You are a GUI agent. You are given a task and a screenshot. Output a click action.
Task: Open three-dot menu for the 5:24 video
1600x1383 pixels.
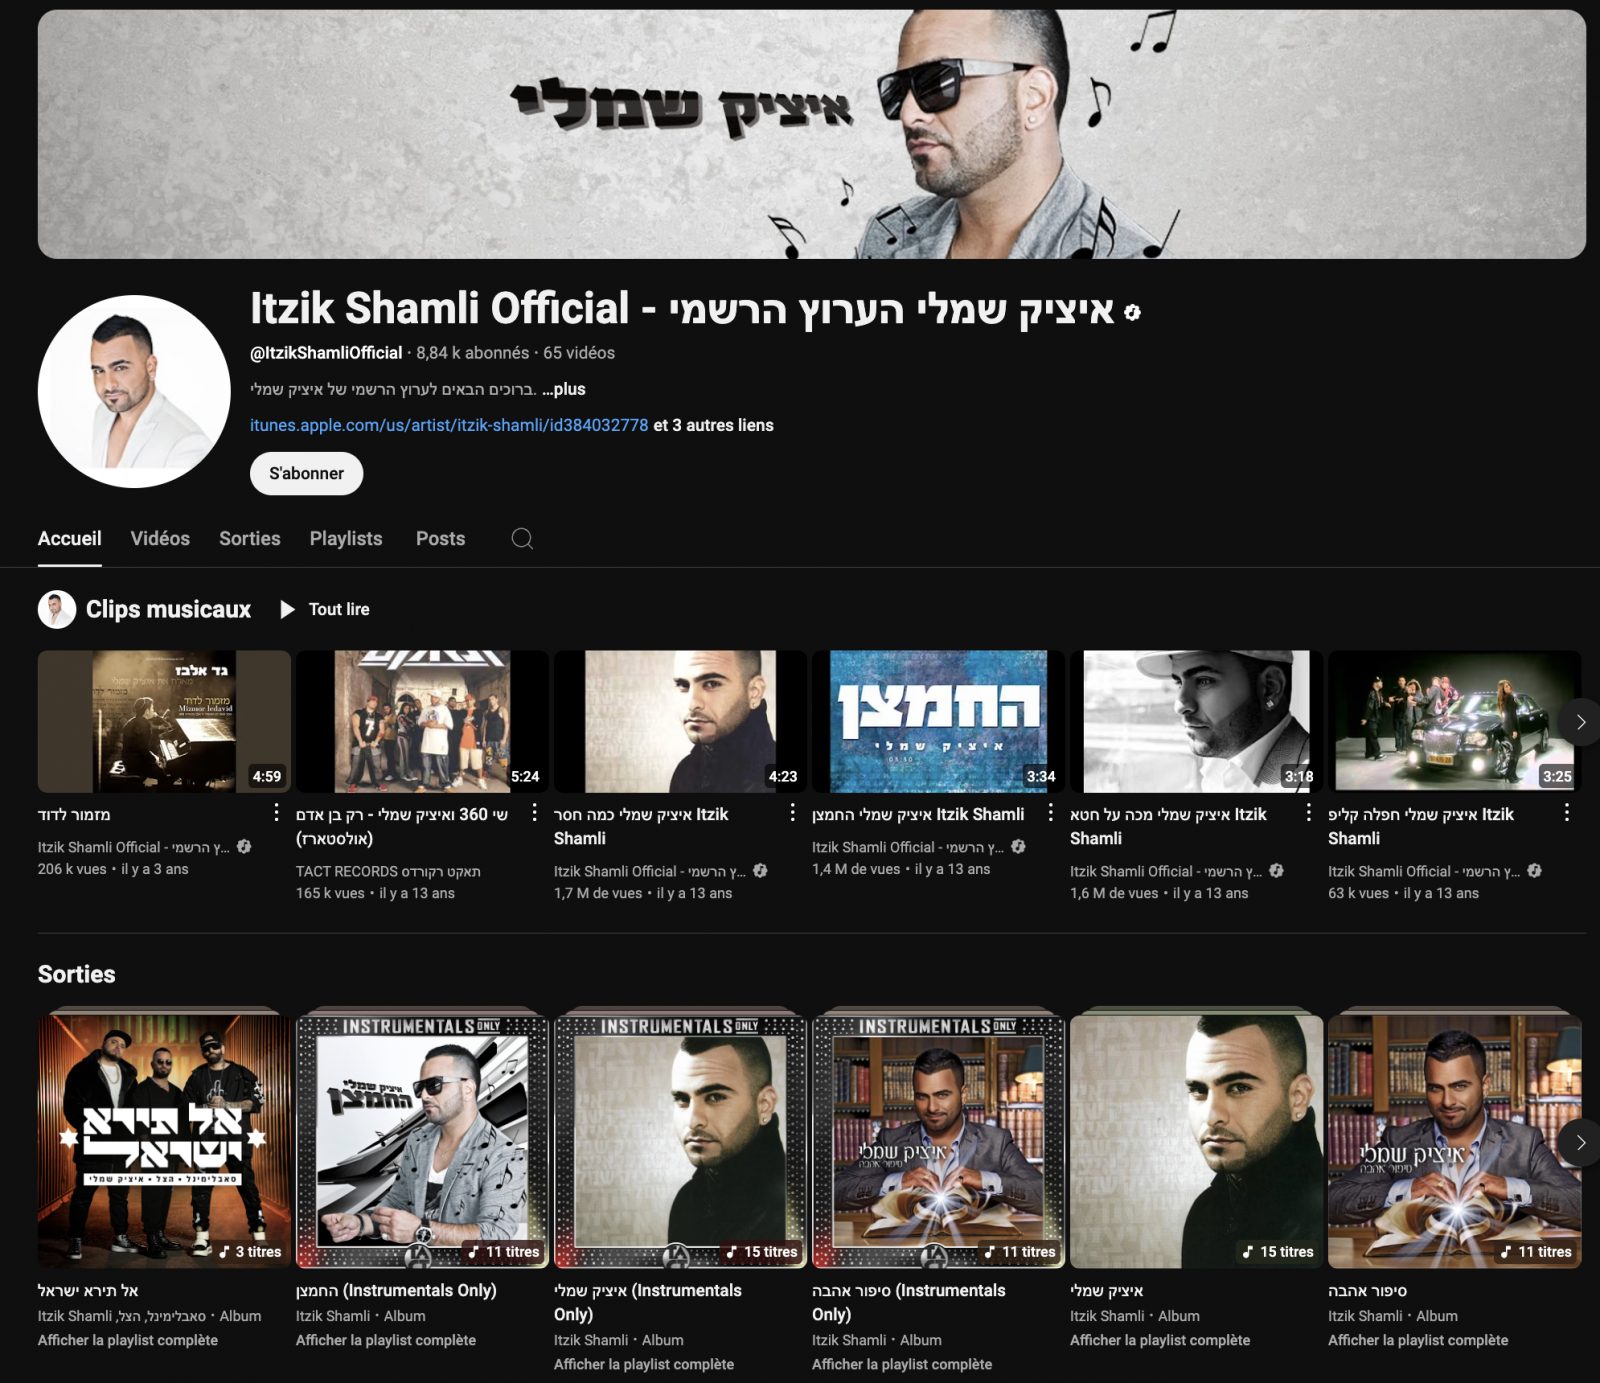tap(535, 813)
